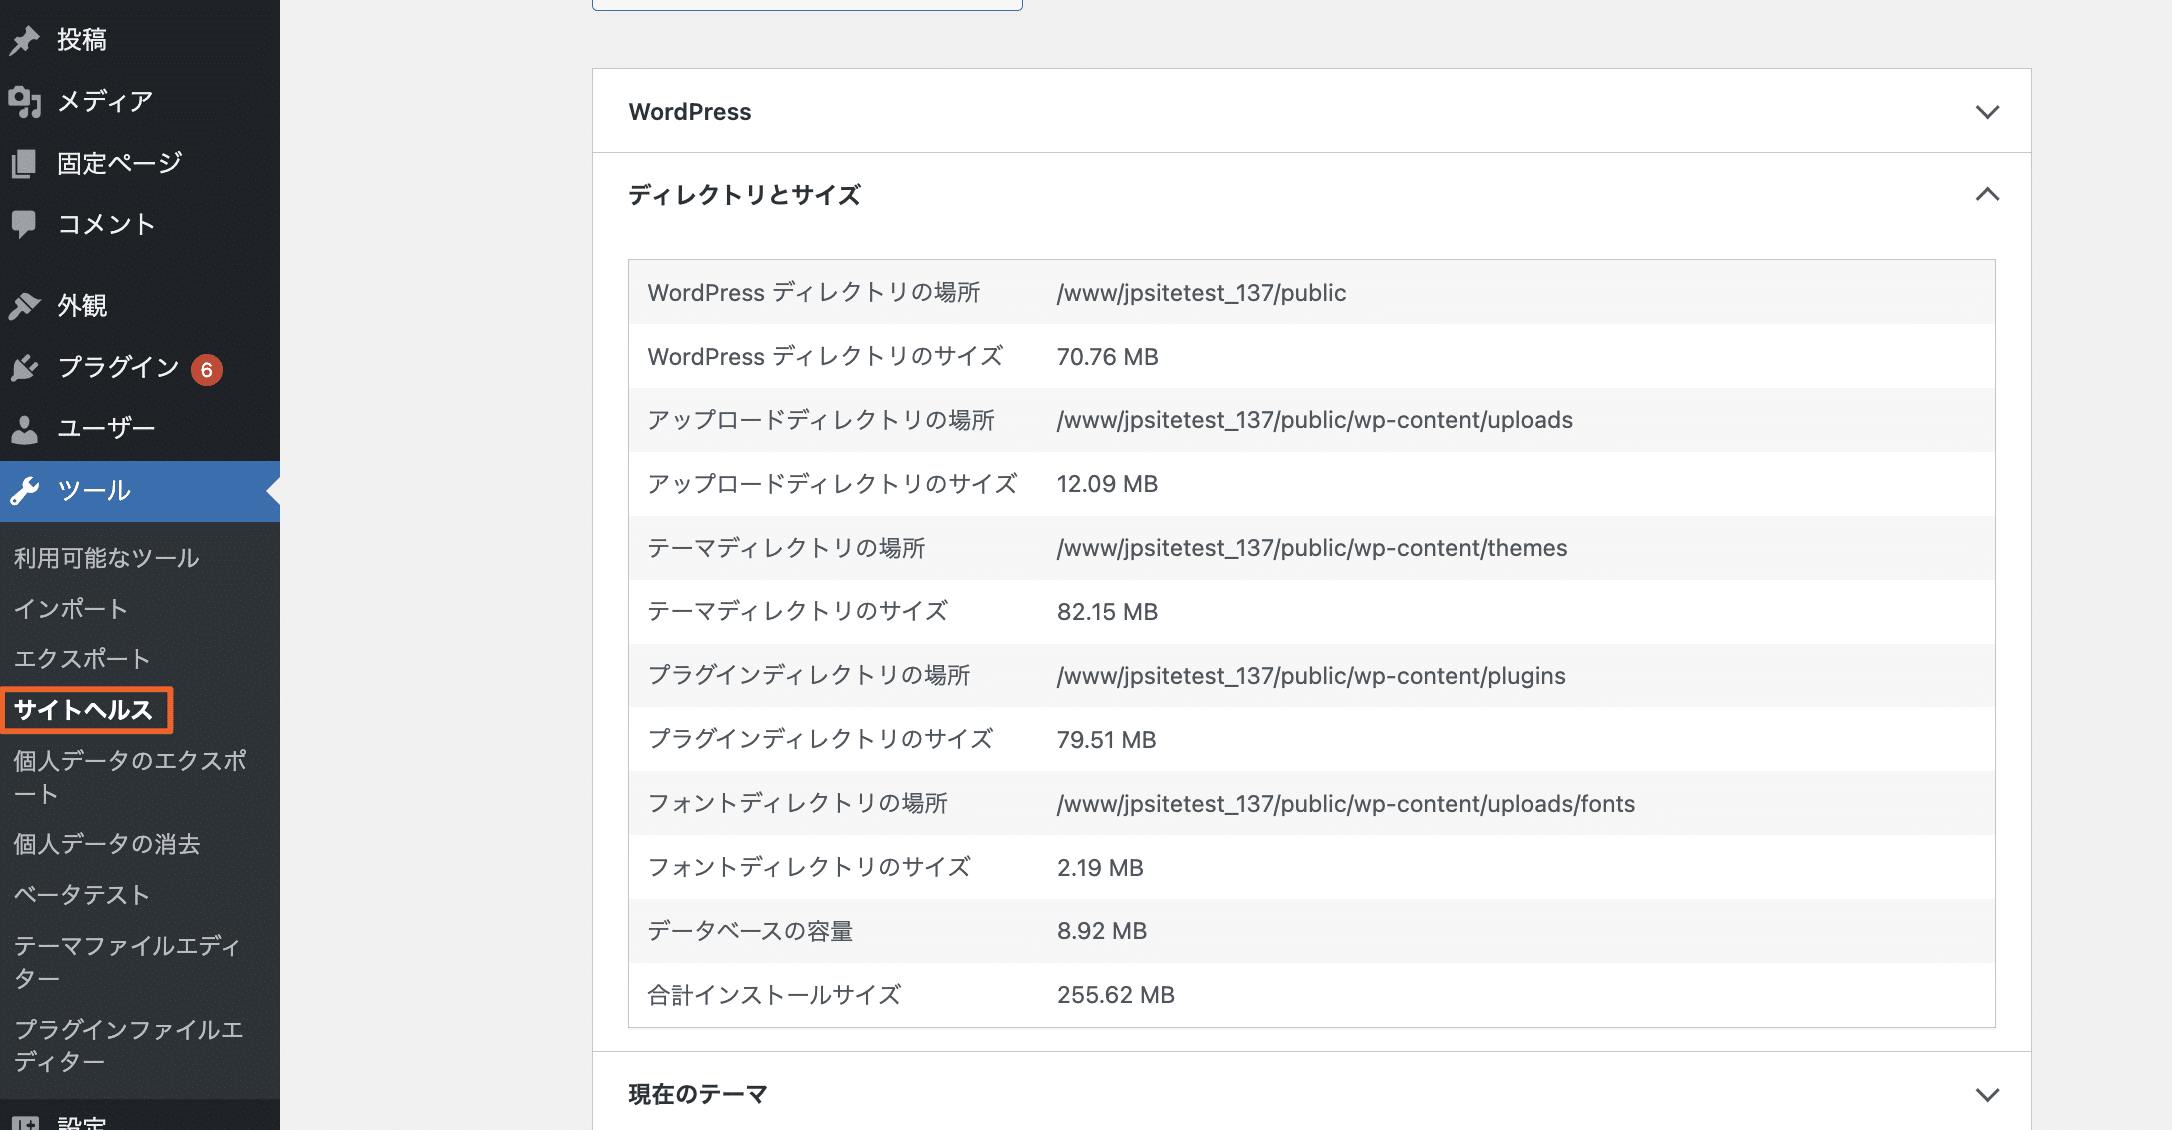Open 外観 via the appearance brush icon
Viewport: 2172px width, 1130px height.
(x=26, y=305)
